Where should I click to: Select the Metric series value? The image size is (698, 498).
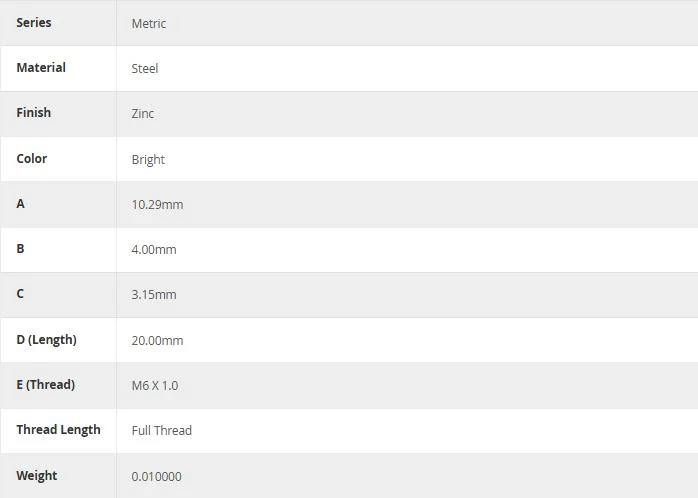pyautogui.click(x=149, y=24)
